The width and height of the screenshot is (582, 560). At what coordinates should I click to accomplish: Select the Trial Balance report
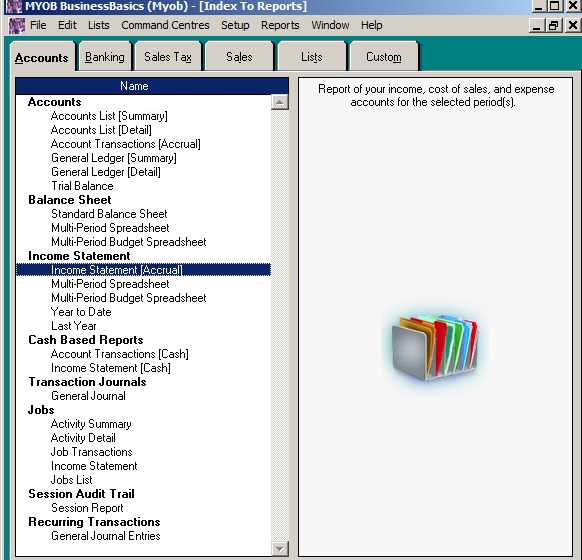(x=82, y=186)
